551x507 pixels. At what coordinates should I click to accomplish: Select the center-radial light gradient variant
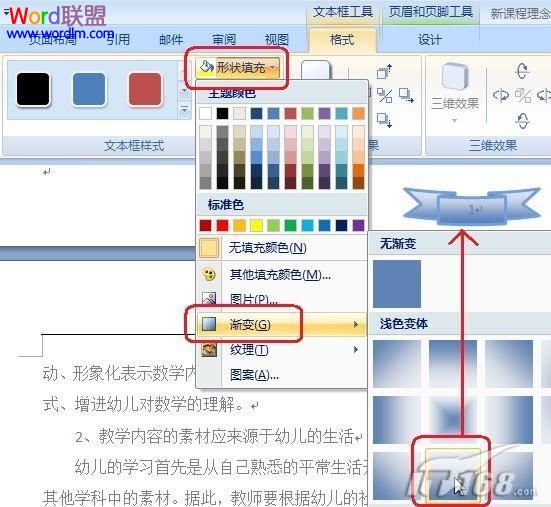point(453,420)
